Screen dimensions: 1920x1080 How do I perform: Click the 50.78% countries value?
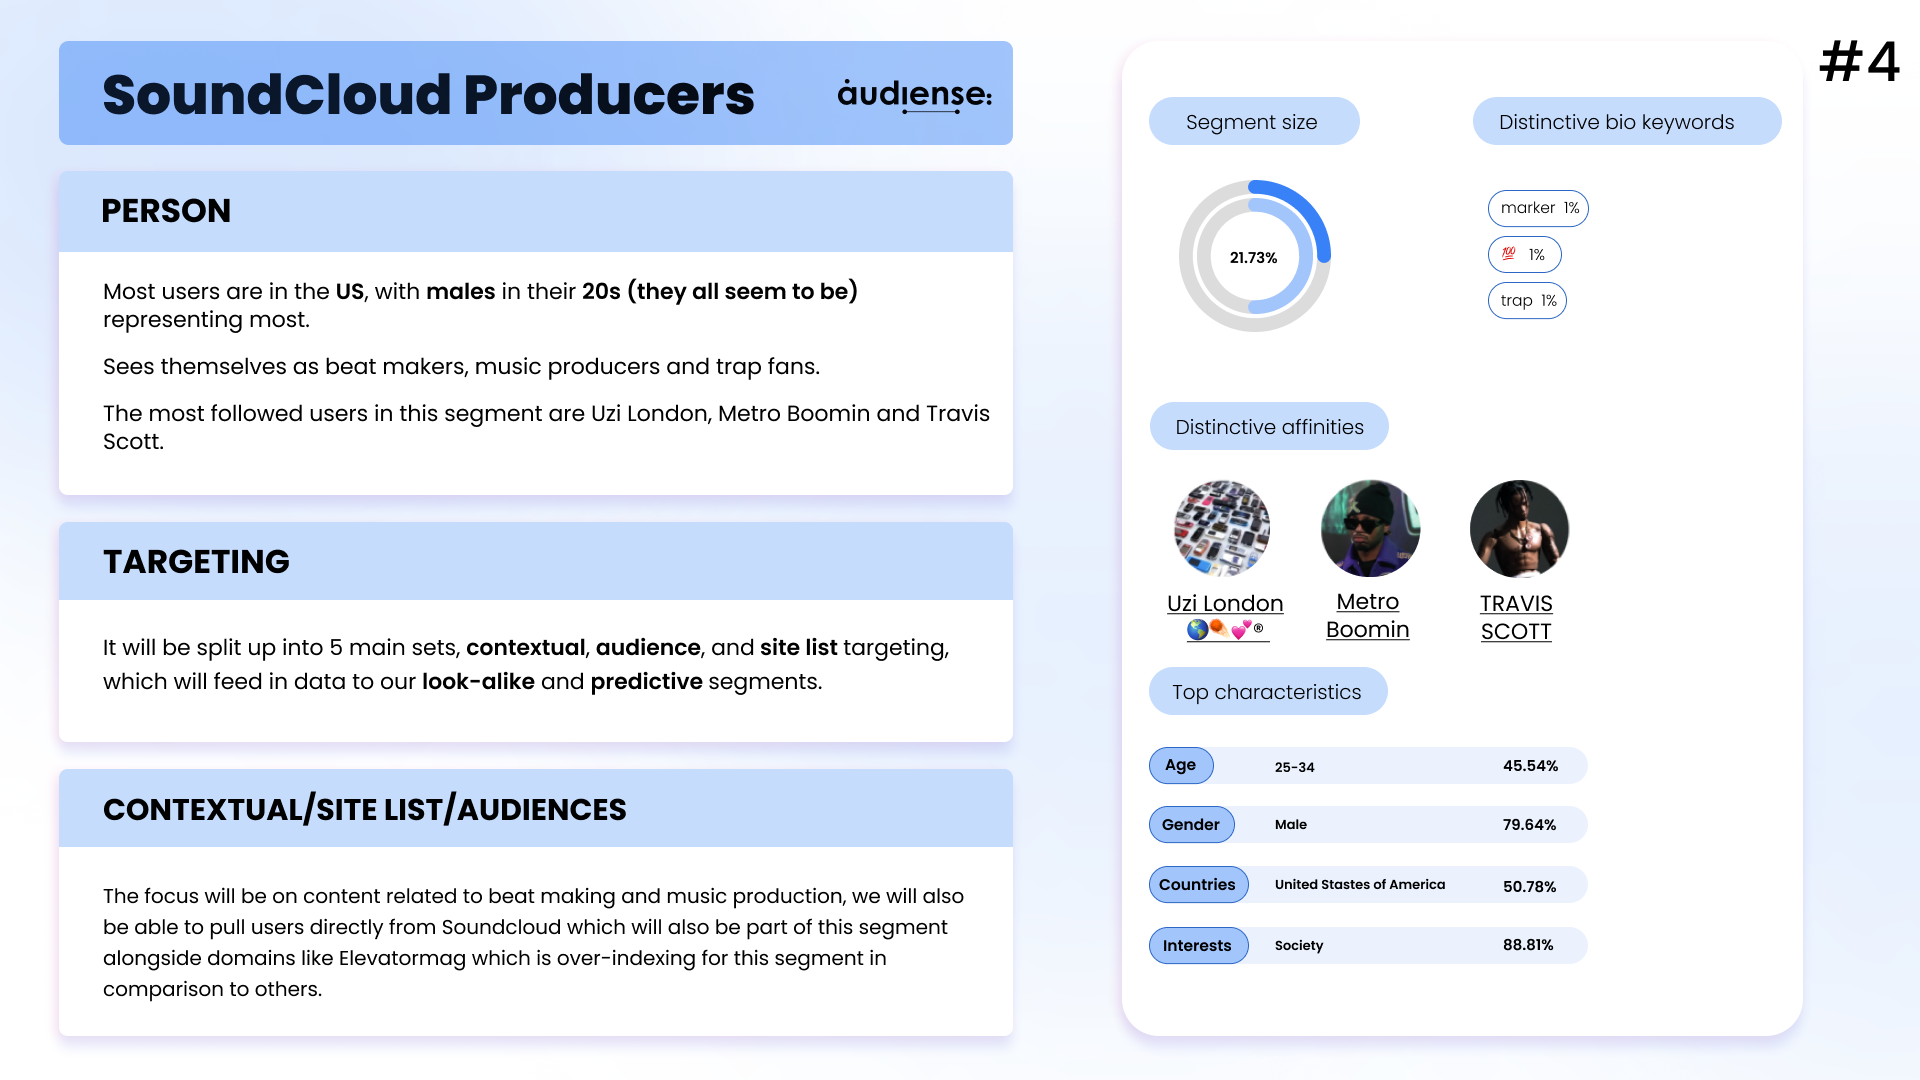(x=1529, y=886)
